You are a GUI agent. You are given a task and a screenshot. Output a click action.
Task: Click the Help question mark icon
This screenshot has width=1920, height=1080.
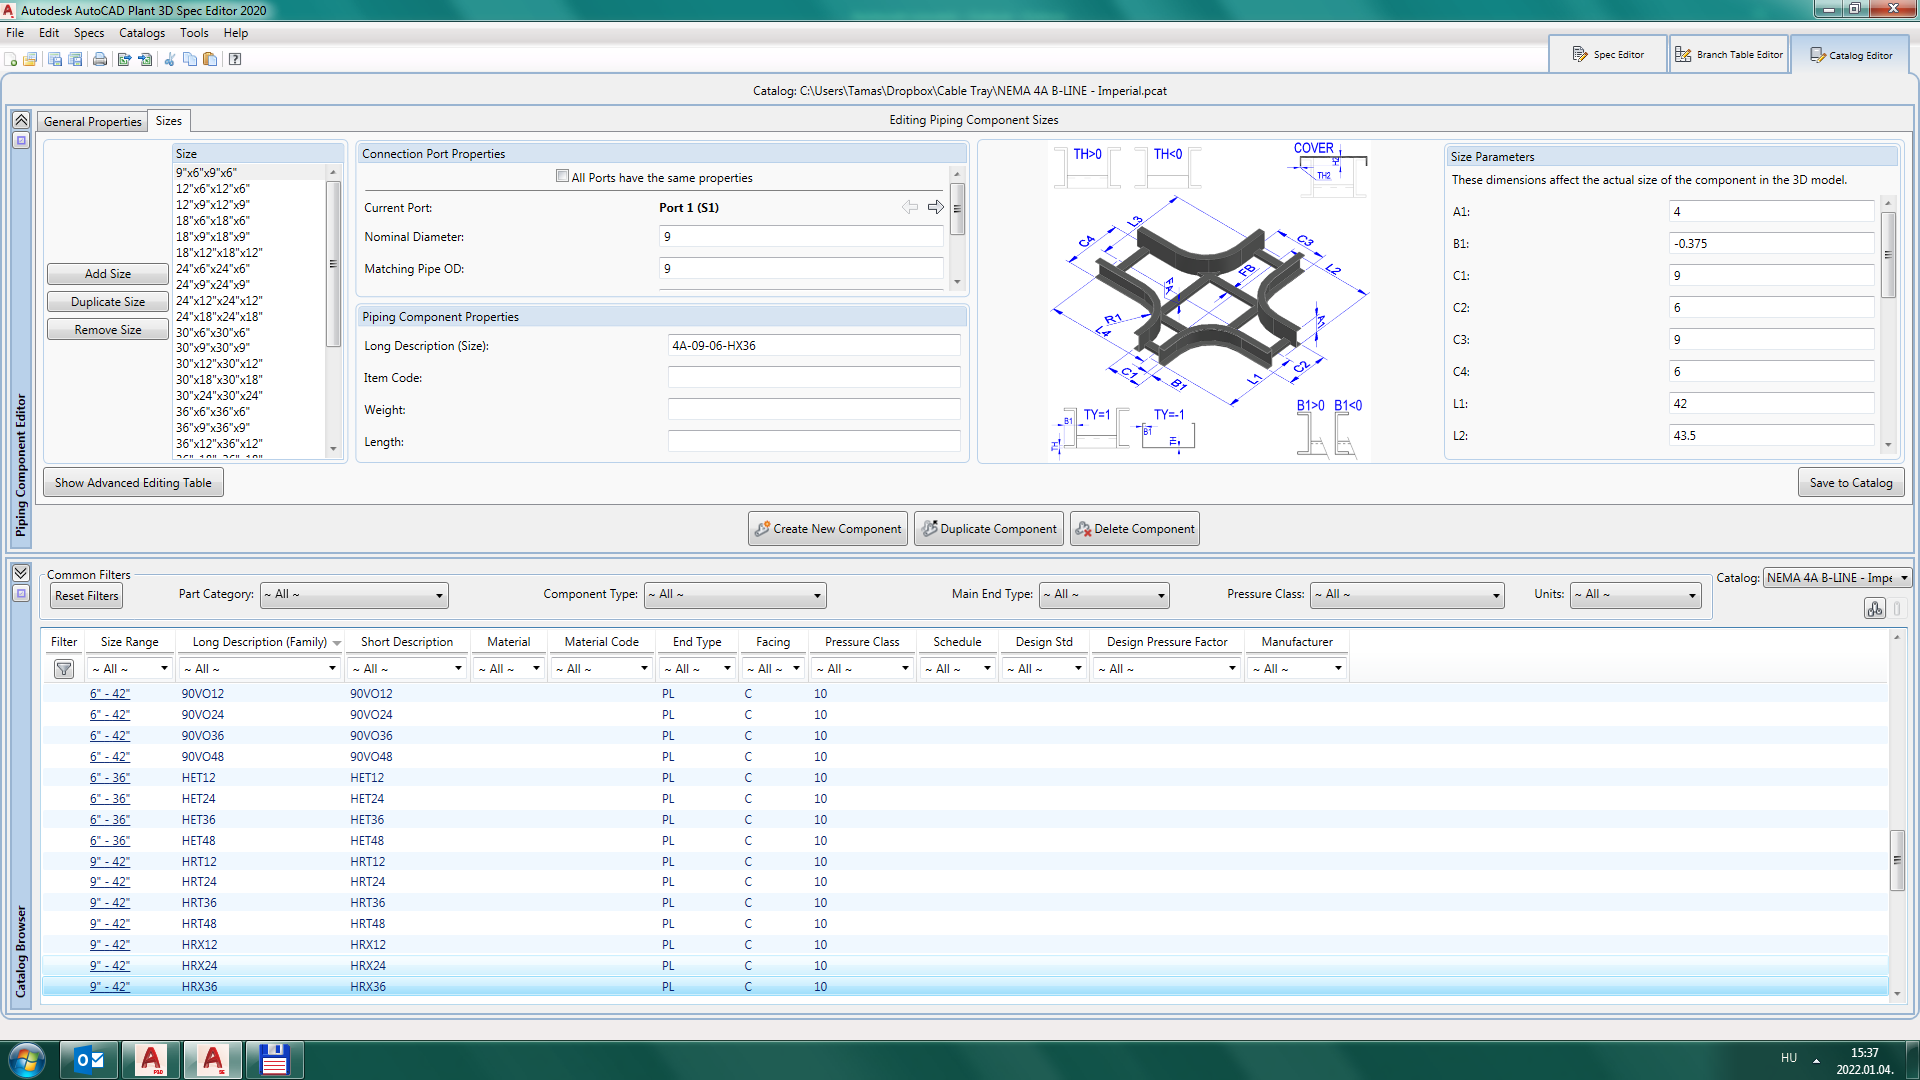click(x=235, y=59)
